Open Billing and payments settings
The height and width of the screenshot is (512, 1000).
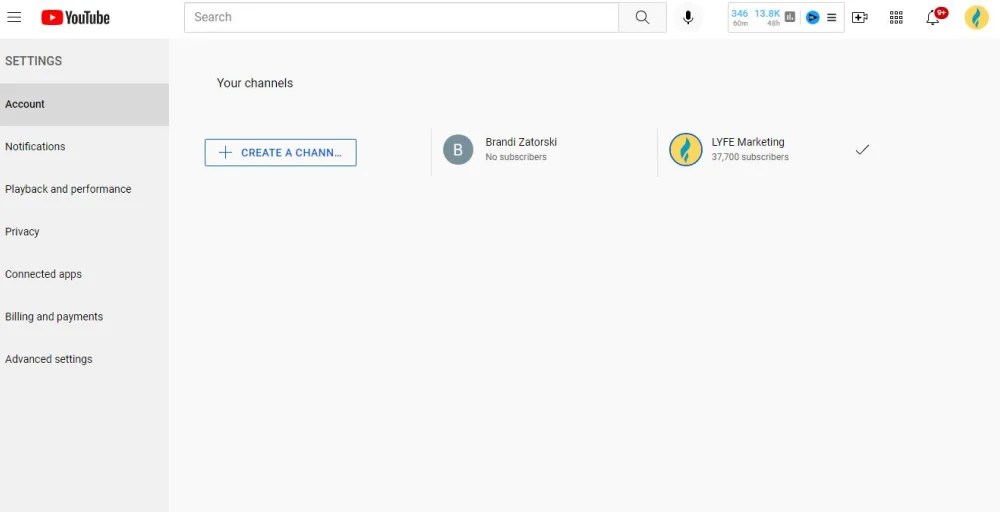tap(84, 317)
